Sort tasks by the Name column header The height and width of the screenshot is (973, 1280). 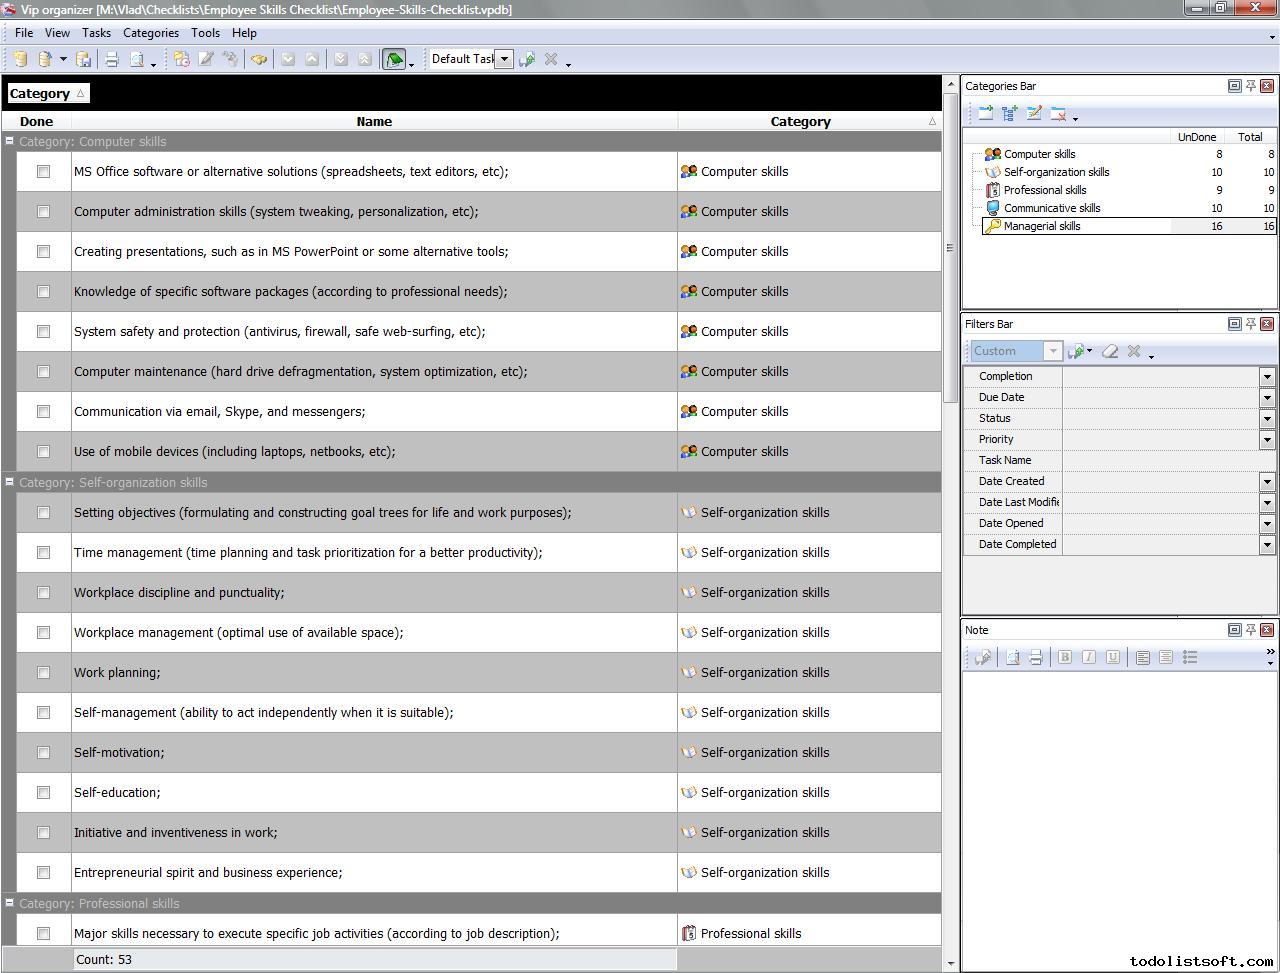(x=374, y=121)
